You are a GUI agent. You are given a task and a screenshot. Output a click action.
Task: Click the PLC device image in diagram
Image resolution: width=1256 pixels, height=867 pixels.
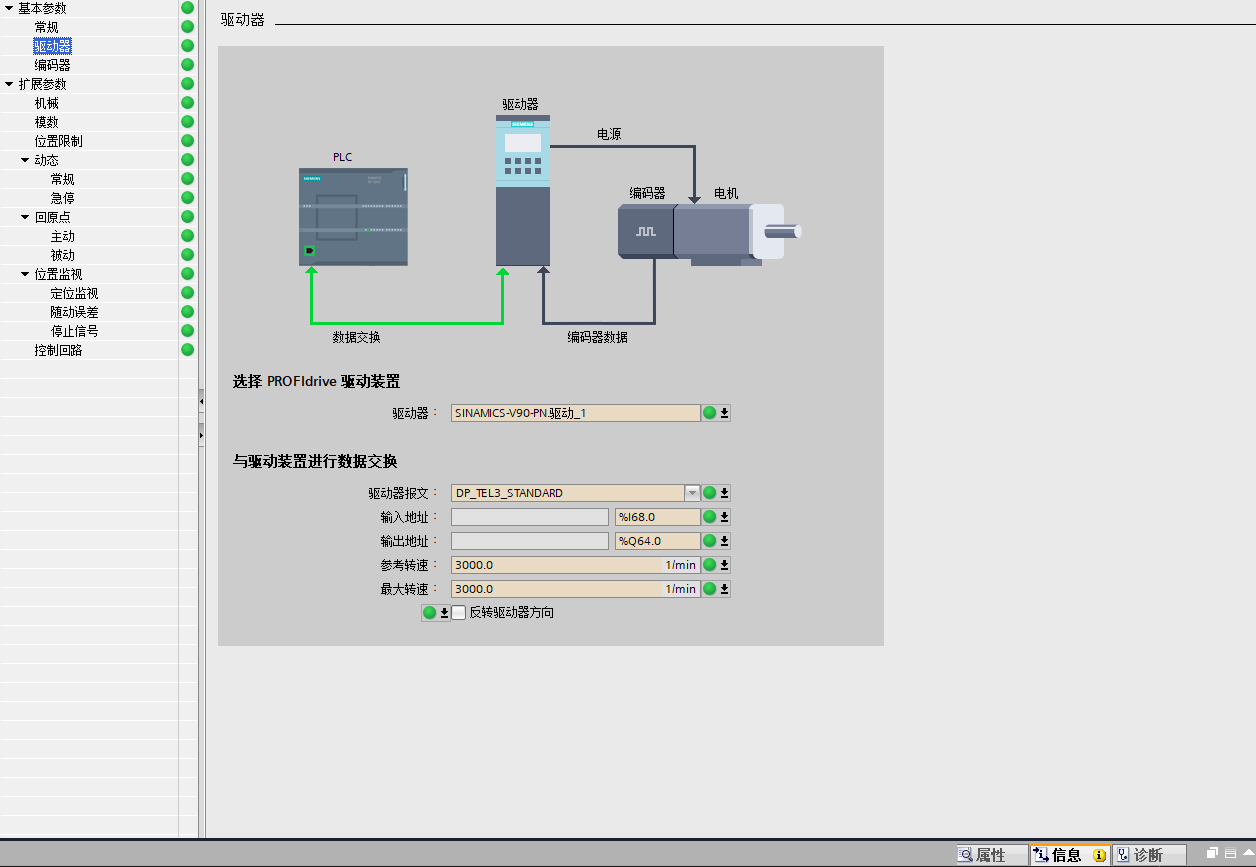coord(353,216)
